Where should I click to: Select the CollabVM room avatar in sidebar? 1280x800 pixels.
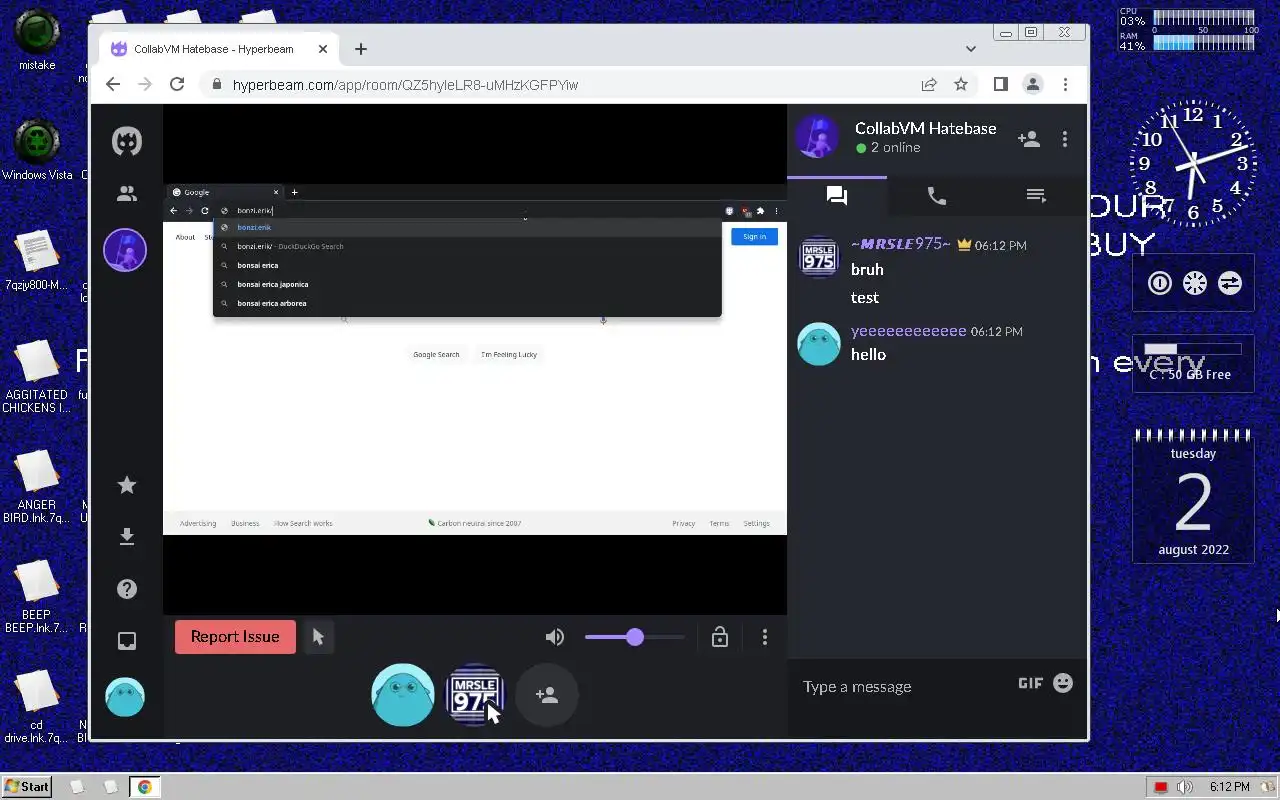[125, 250]
